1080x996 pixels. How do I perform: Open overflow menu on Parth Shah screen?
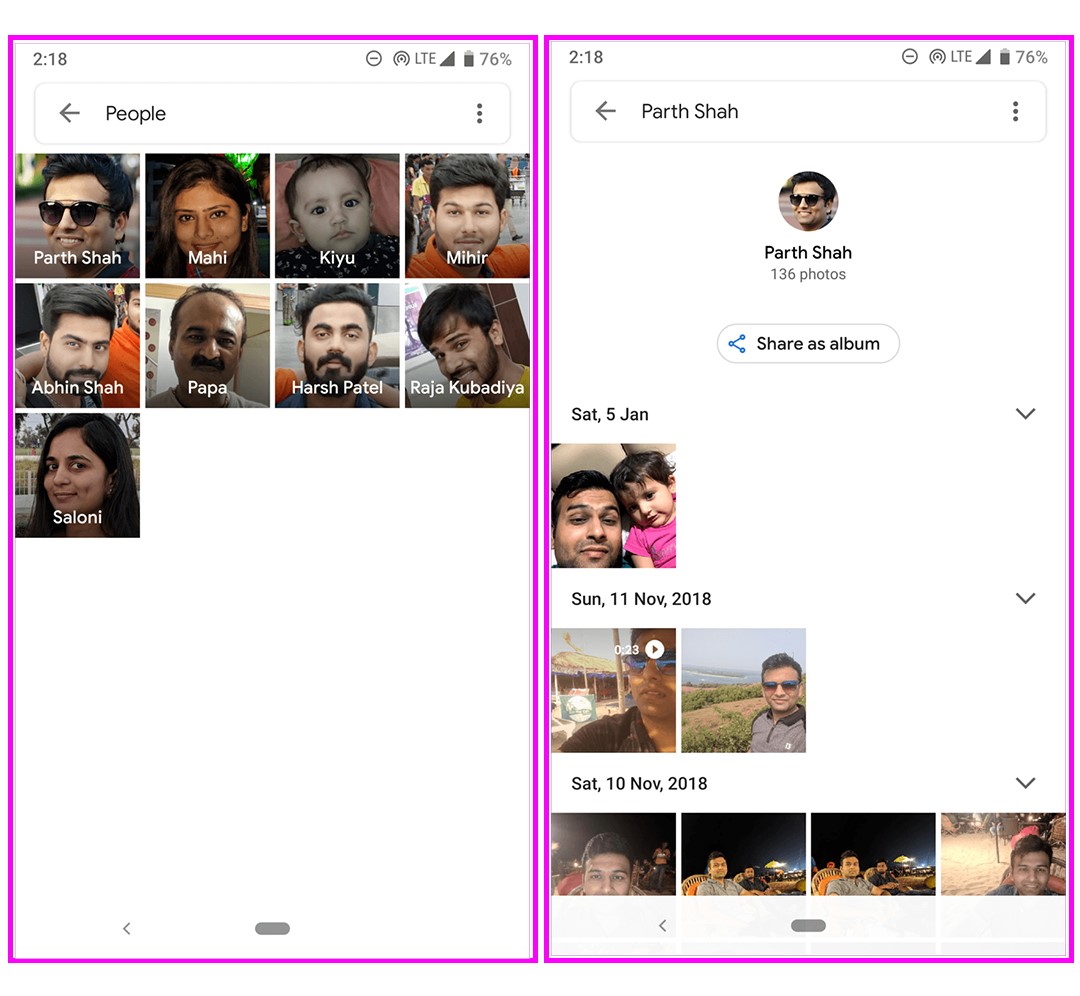[x=1015, y=111]
